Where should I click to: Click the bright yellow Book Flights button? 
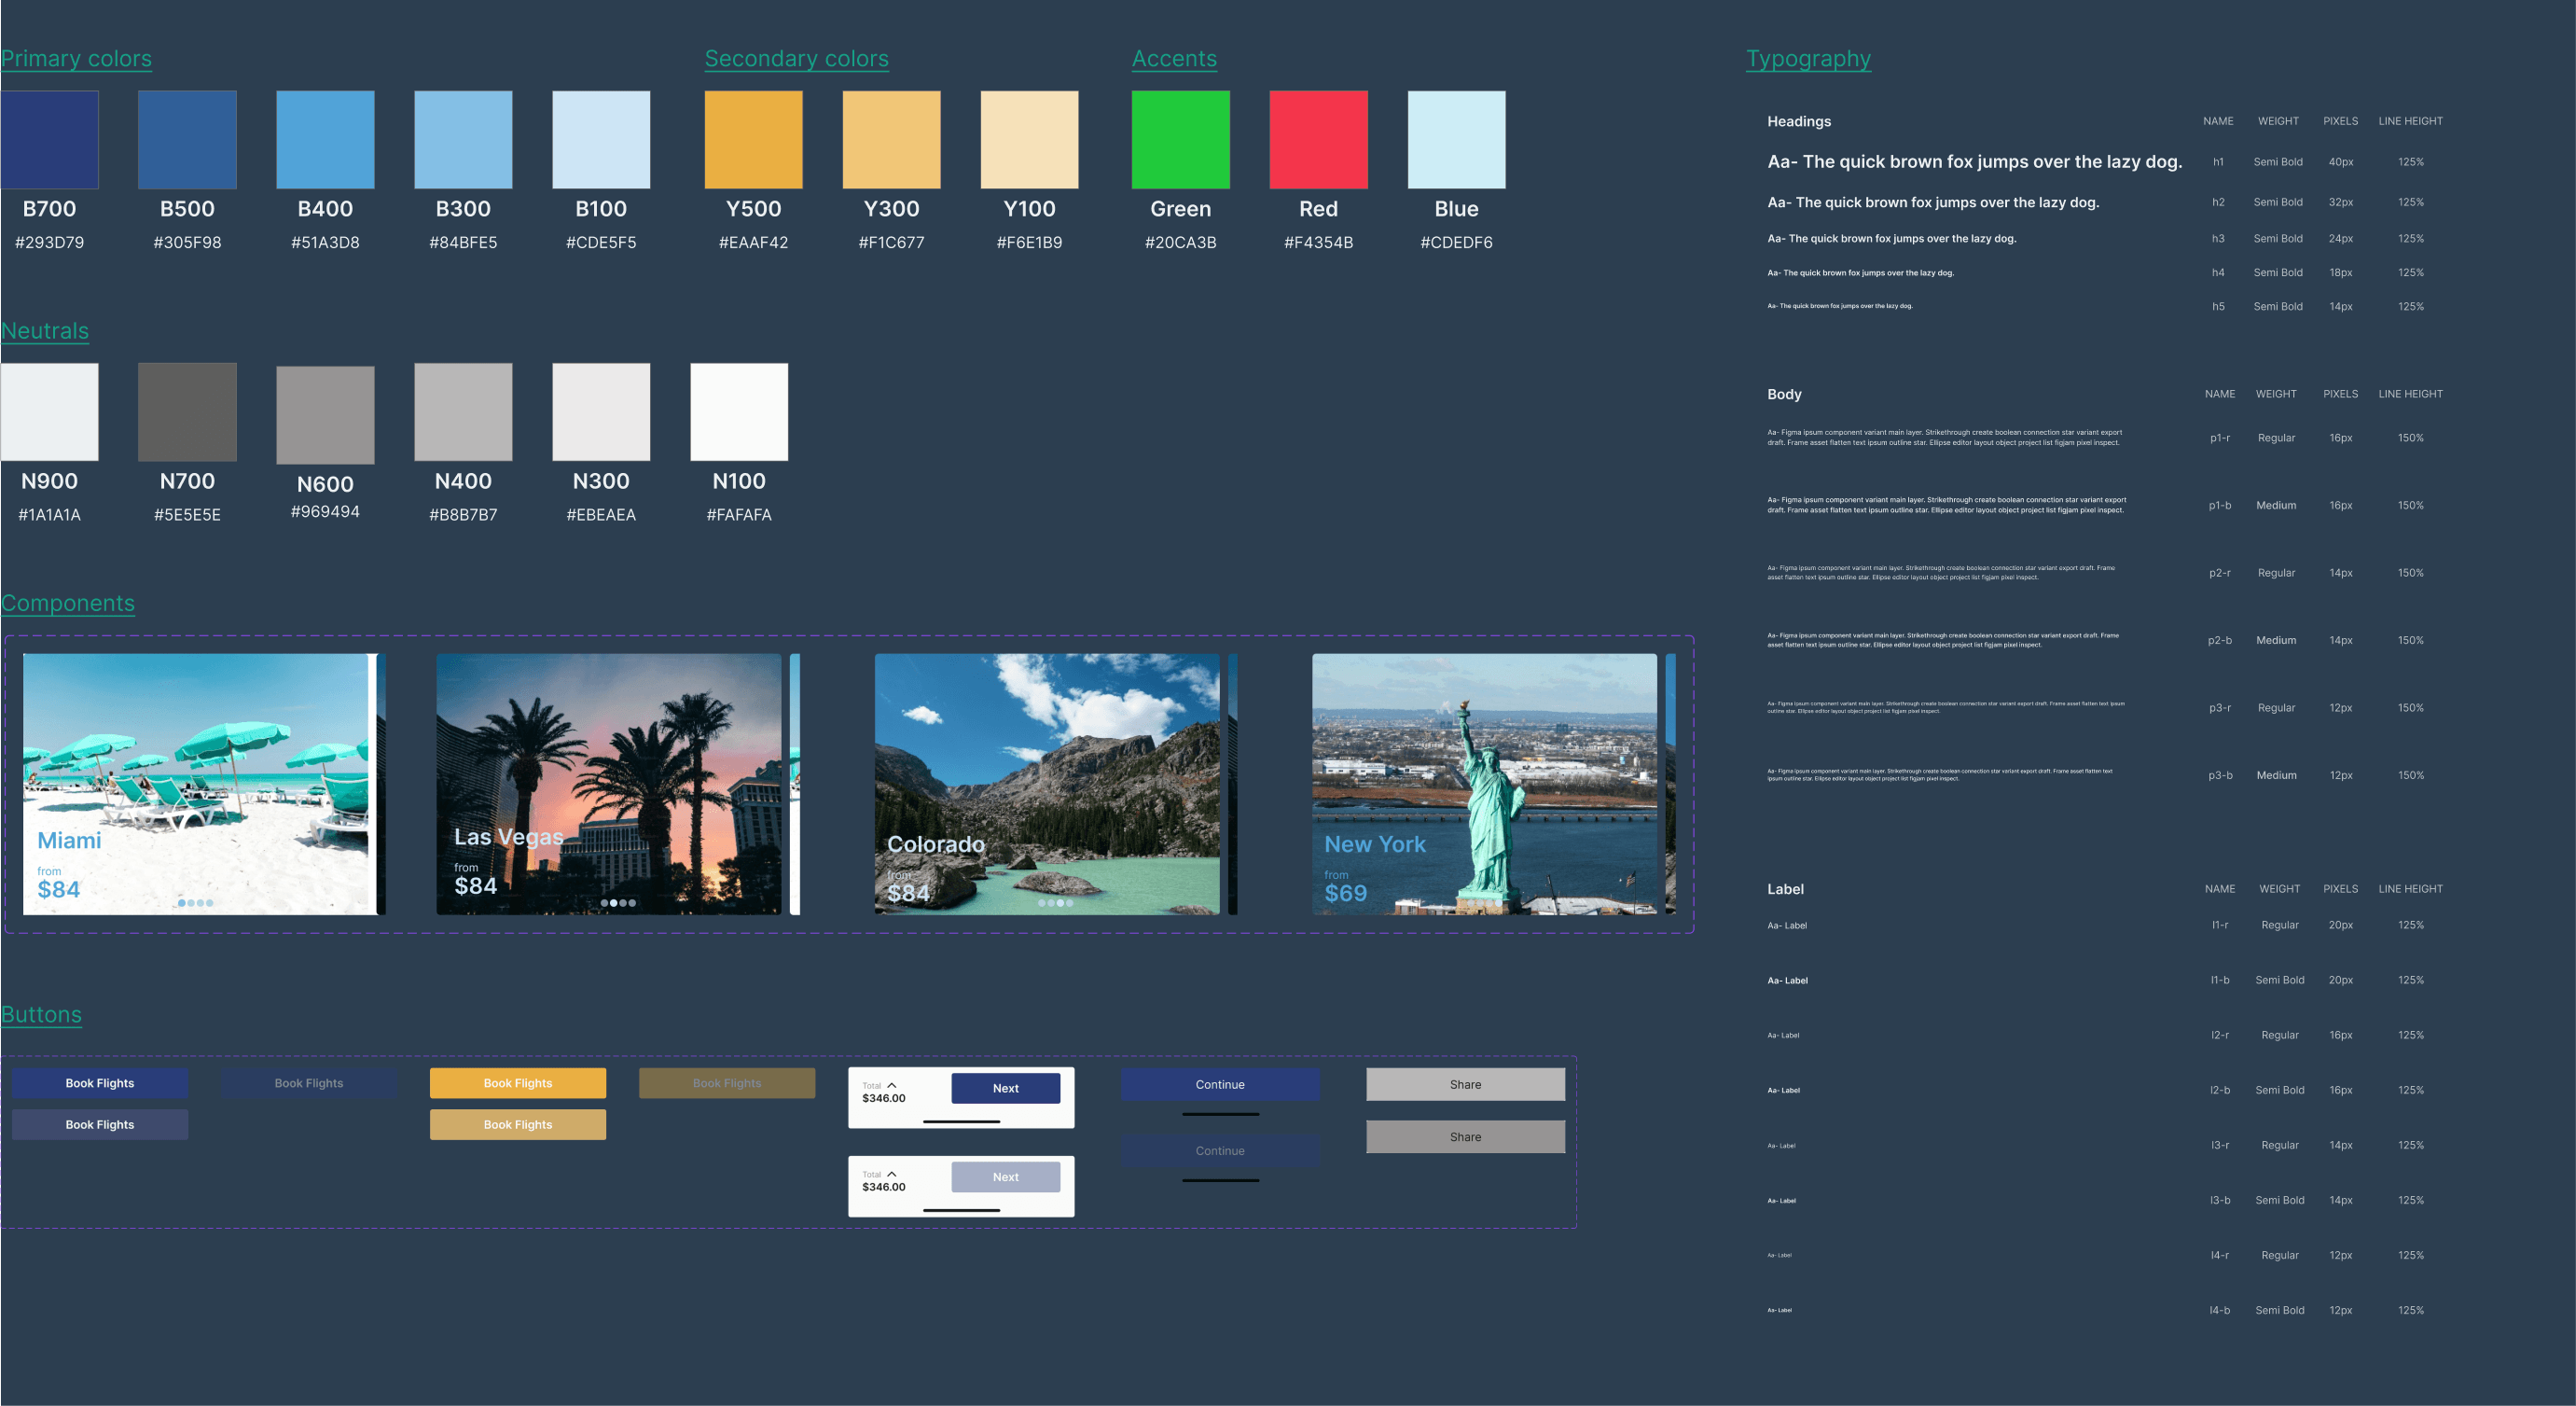point(517,1083)
